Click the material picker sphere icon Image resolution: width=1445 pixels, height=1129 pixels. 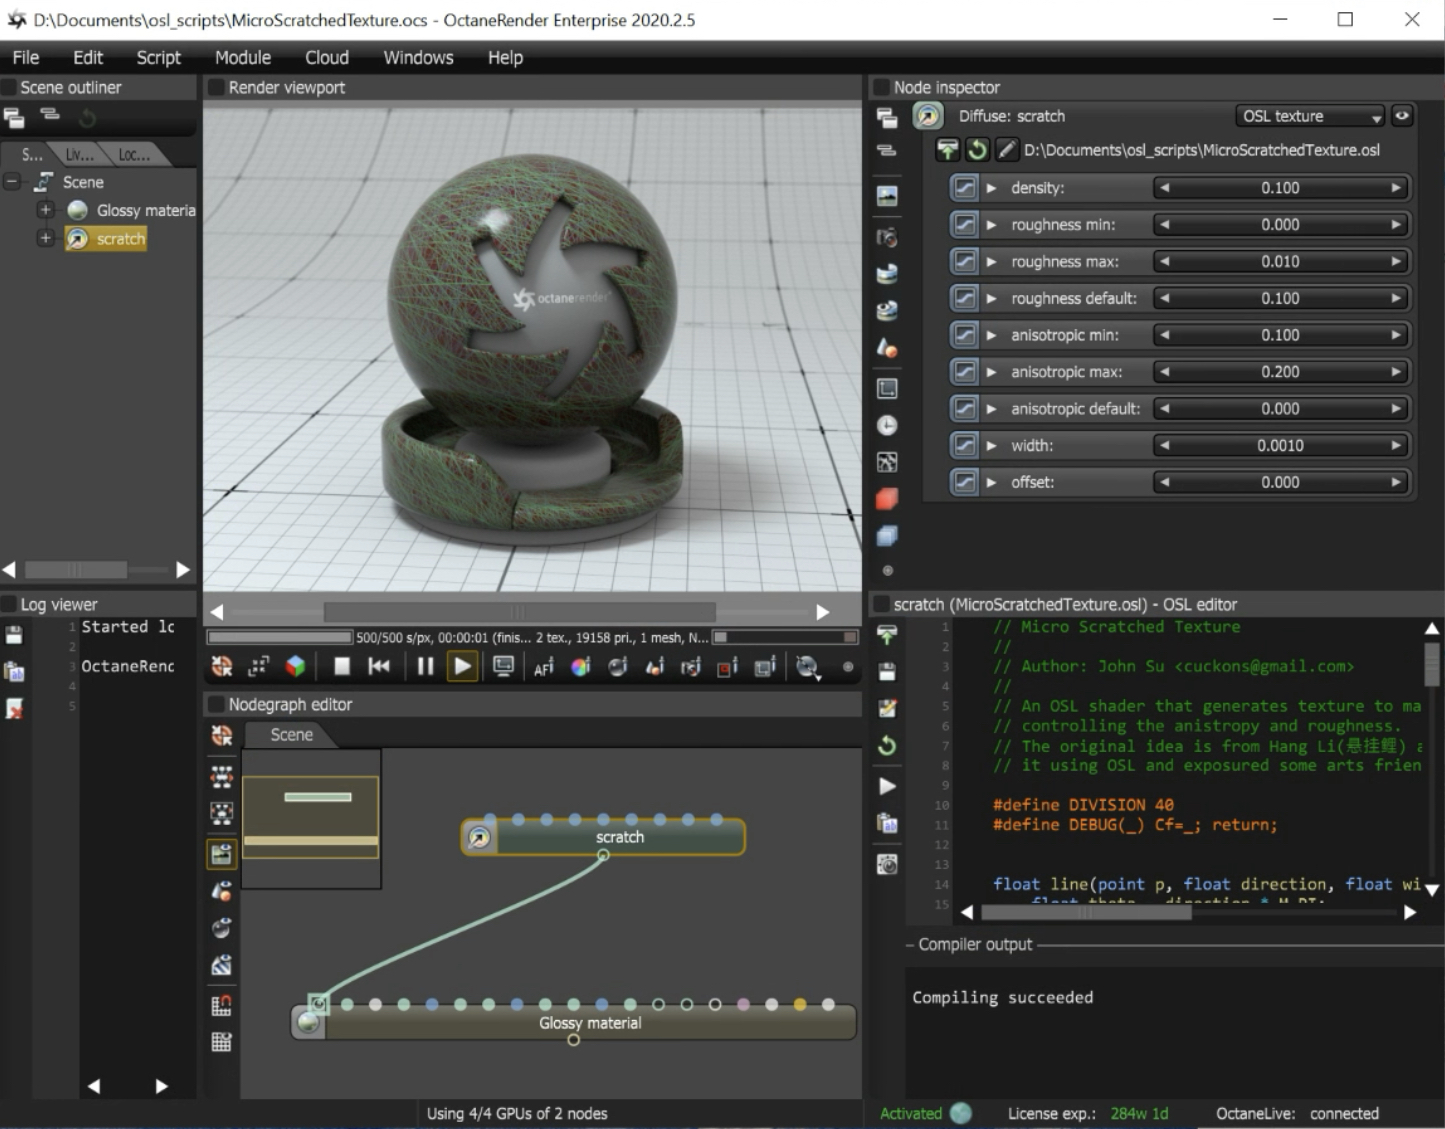tap(617, 667)
